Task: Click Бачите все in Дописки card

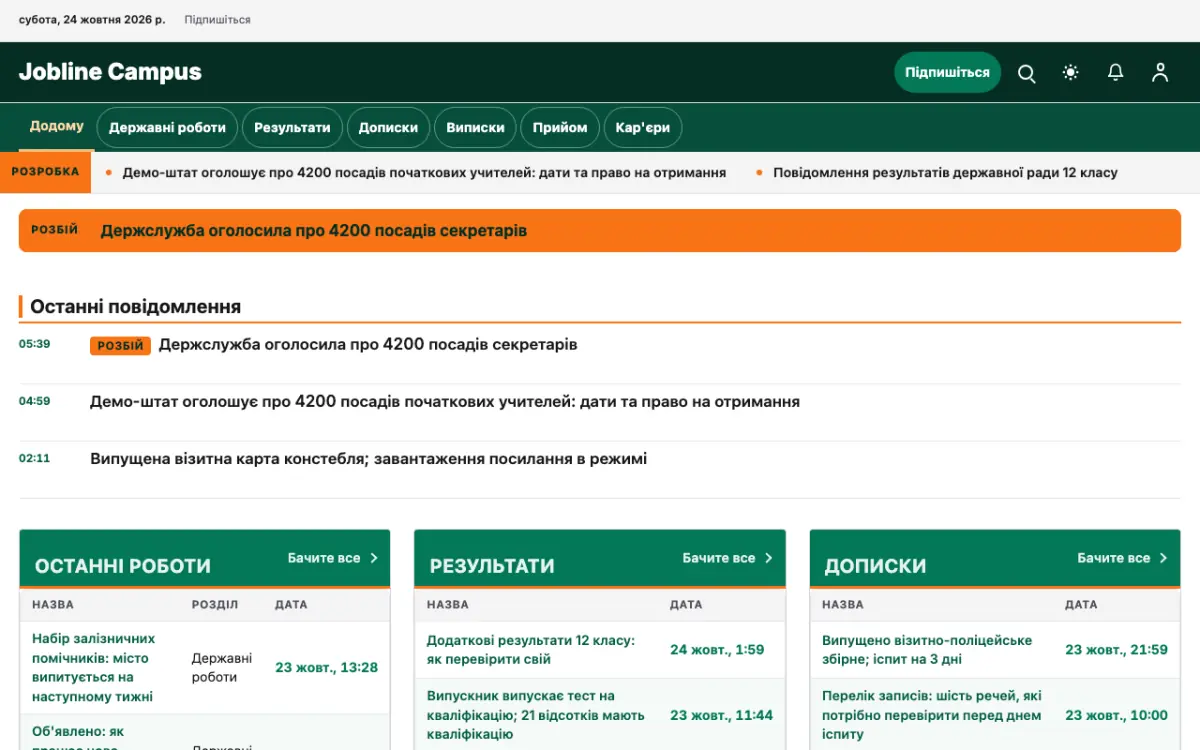Action: click(x=1123, y=558)
